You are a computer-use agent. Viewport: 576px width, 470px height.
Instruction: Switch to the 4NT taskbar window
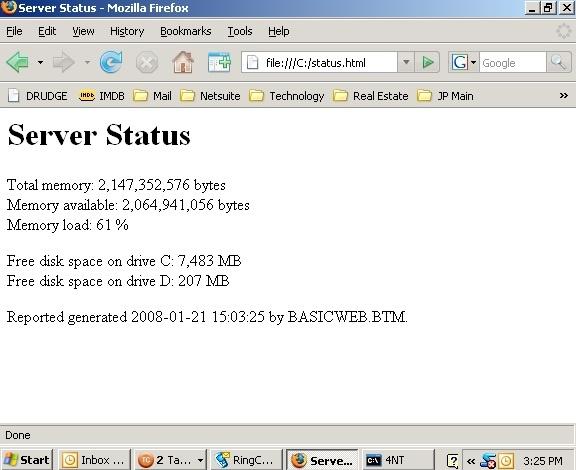[397, 460]
